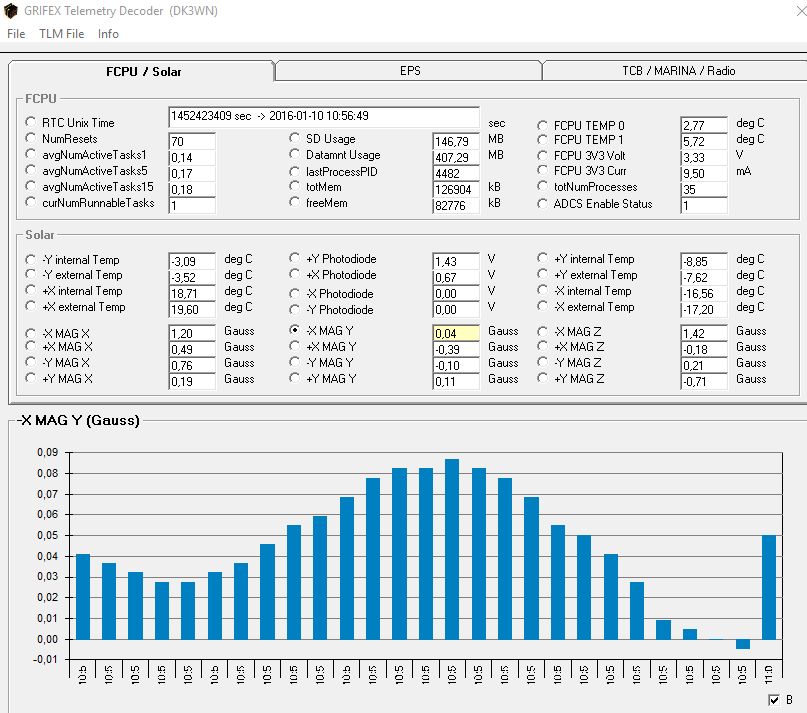Image resolution: width=807 pixels, height=713 pixels.
Task: Select SD Usage radio button
Action: click(294, 138)
